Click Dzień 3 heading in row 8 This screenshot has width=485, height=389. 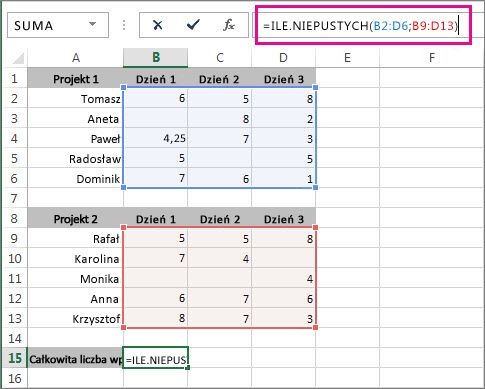[x=284, y=219]
